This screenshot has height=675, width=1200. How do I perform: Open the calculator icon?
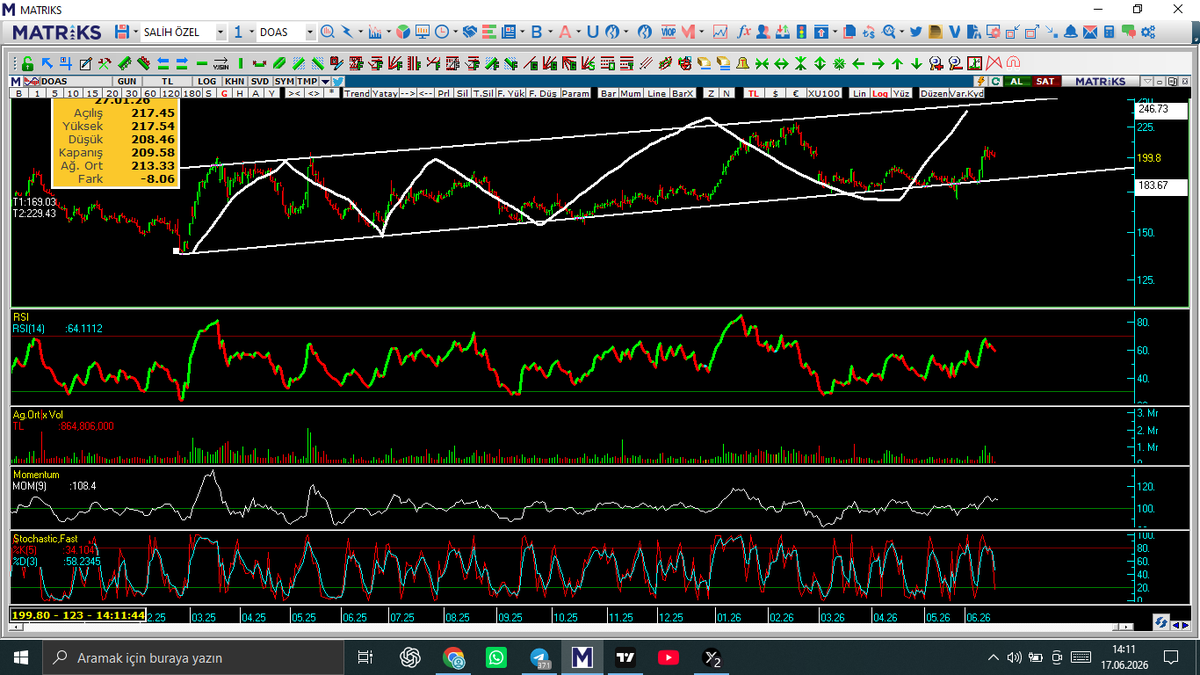(x=1109, y=32)
